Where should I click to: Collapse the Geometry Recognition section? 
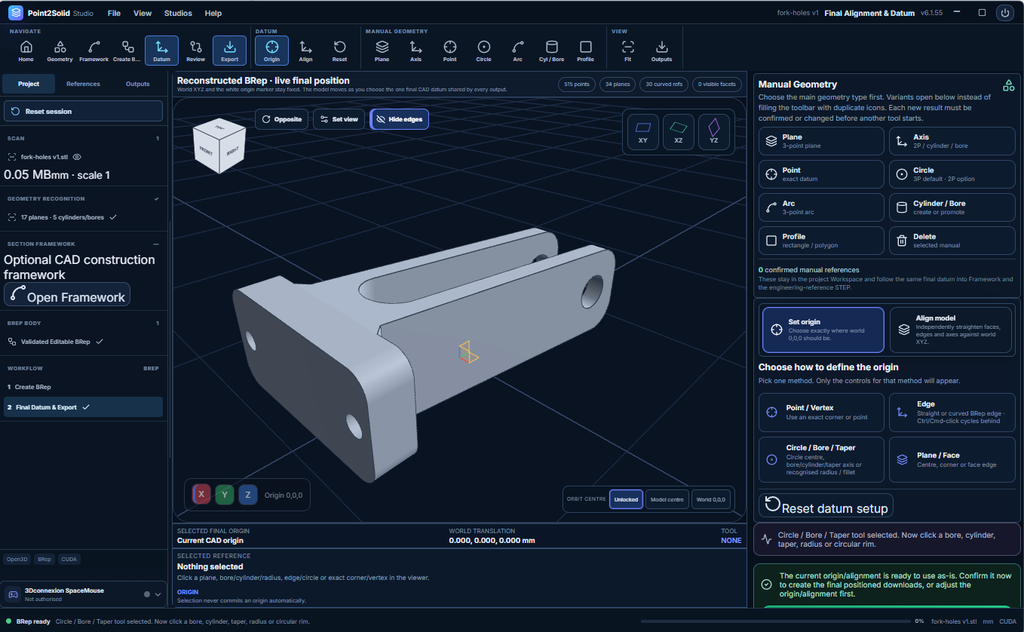[x=156, y=198]
